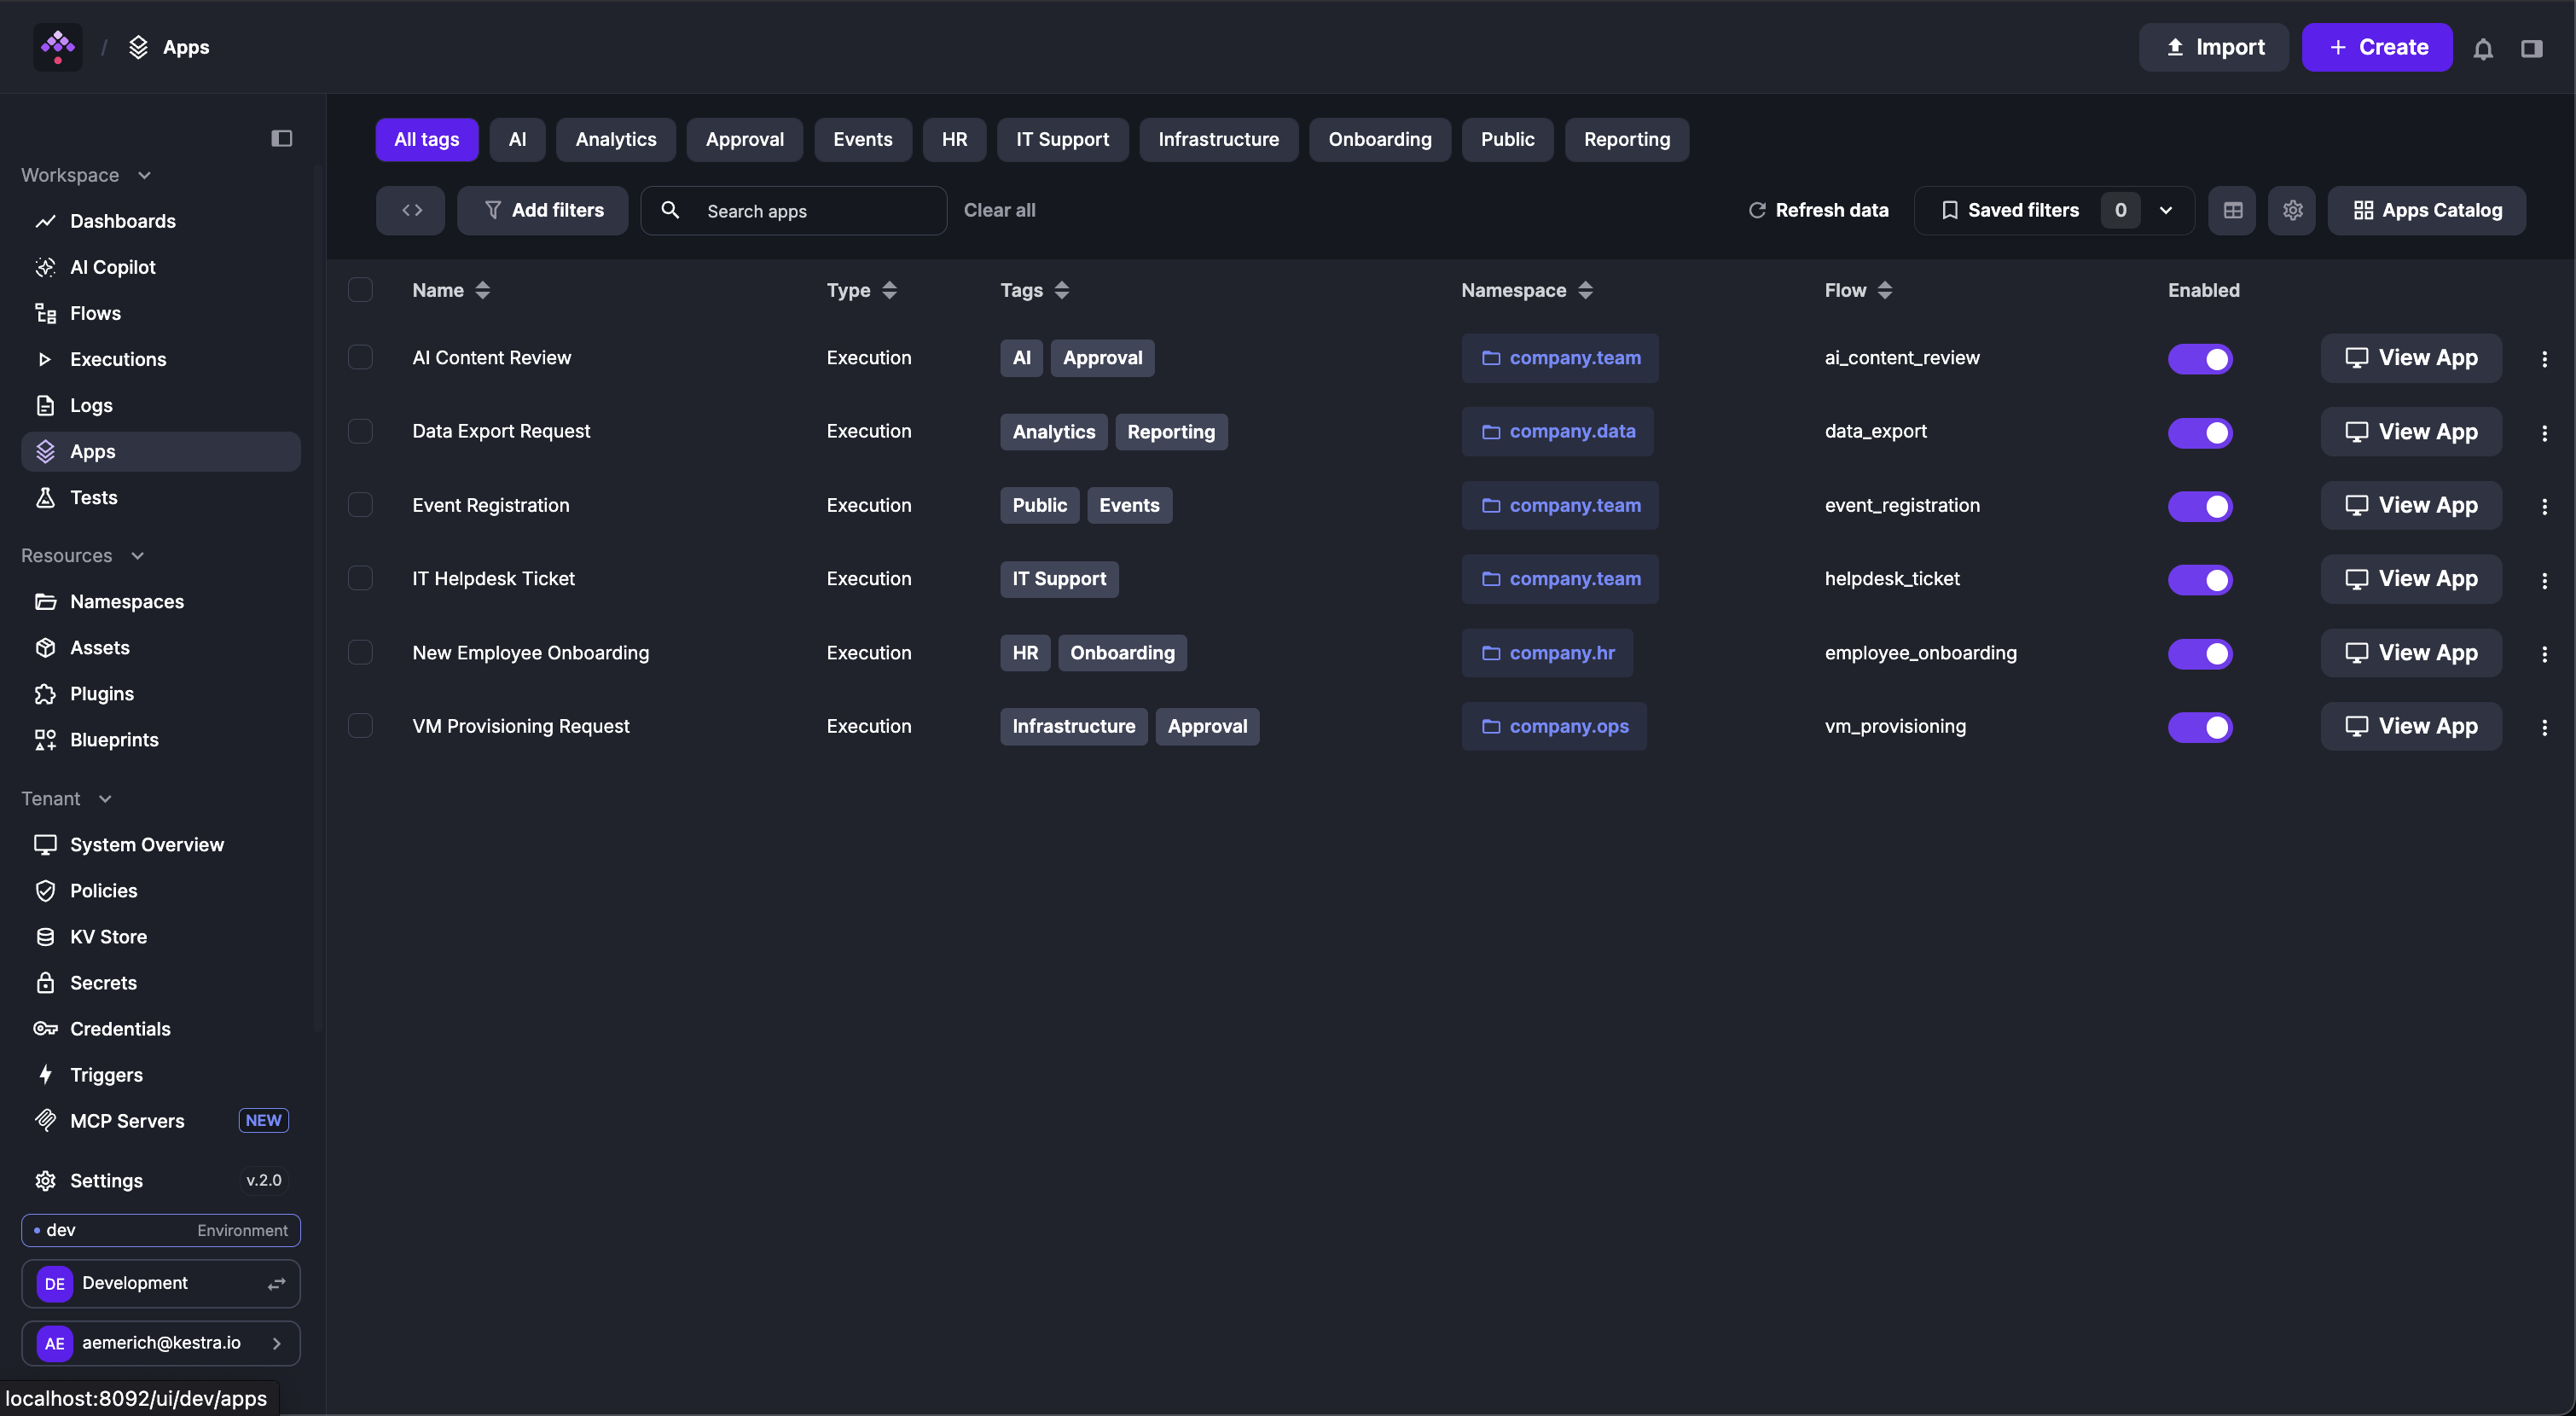The image size is (2576, 1416).
Task: Check the Event Registration row checkbox
Action: [x=360, y=505]
